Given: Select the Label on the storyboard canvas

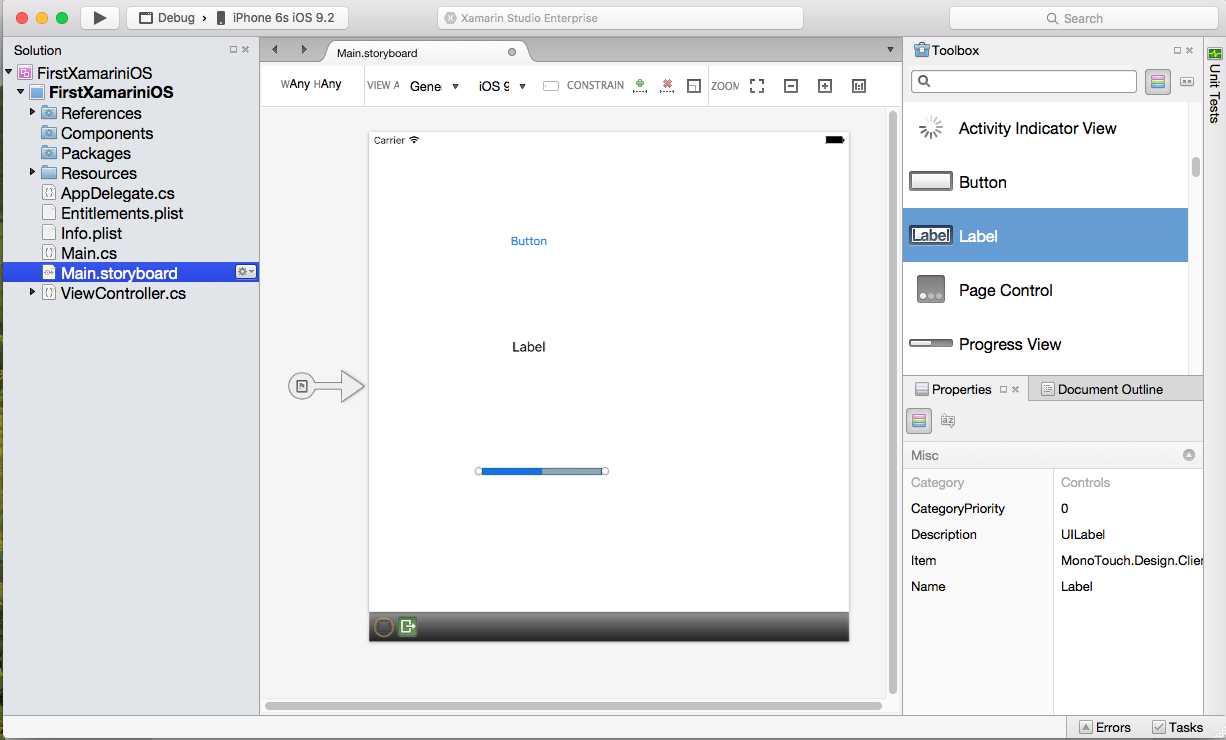Looking at the screenshot, I should 529,347.
